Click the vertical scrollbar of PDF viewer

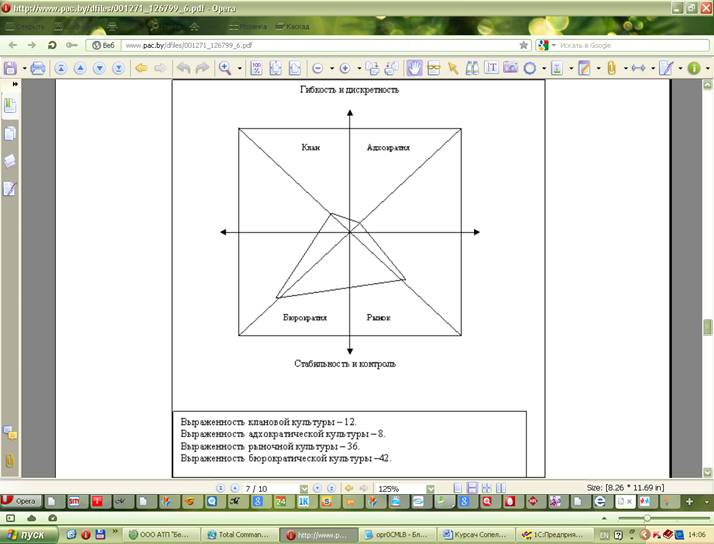point(707,200)
